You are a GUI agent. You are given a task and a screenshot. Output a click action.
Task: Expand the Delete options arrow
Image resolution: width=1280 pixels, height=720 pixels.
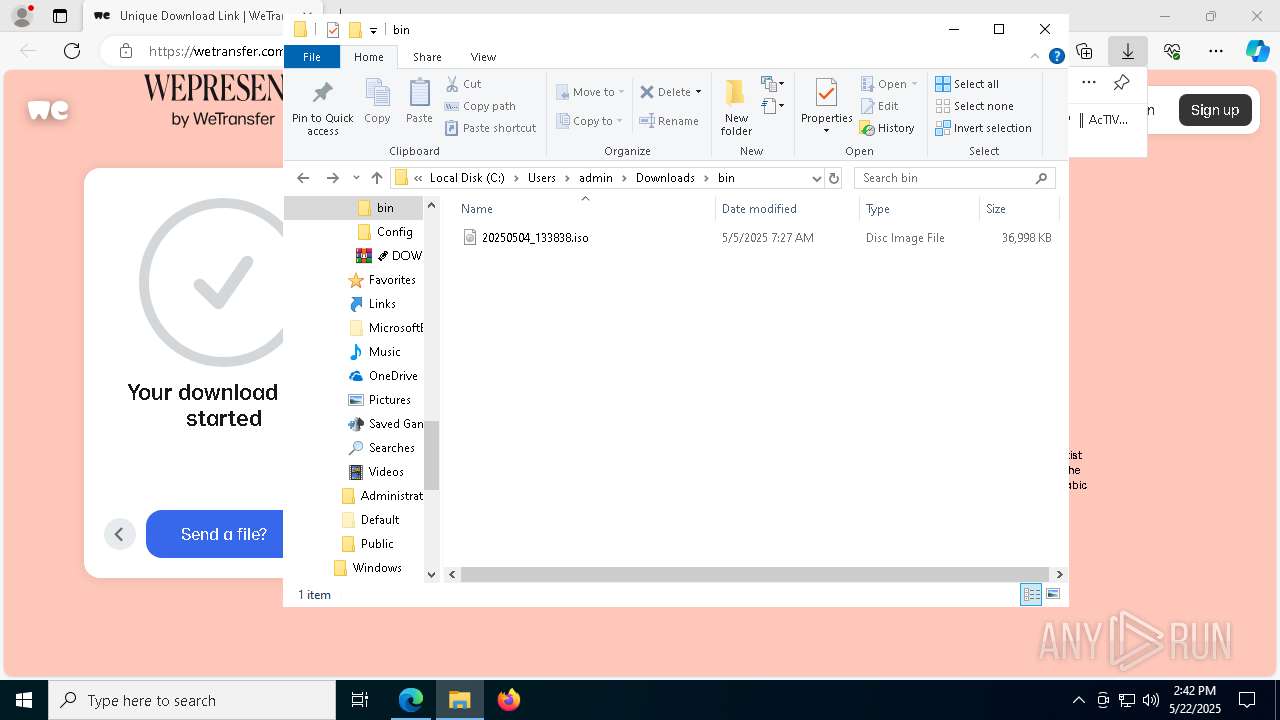(698, 92)
